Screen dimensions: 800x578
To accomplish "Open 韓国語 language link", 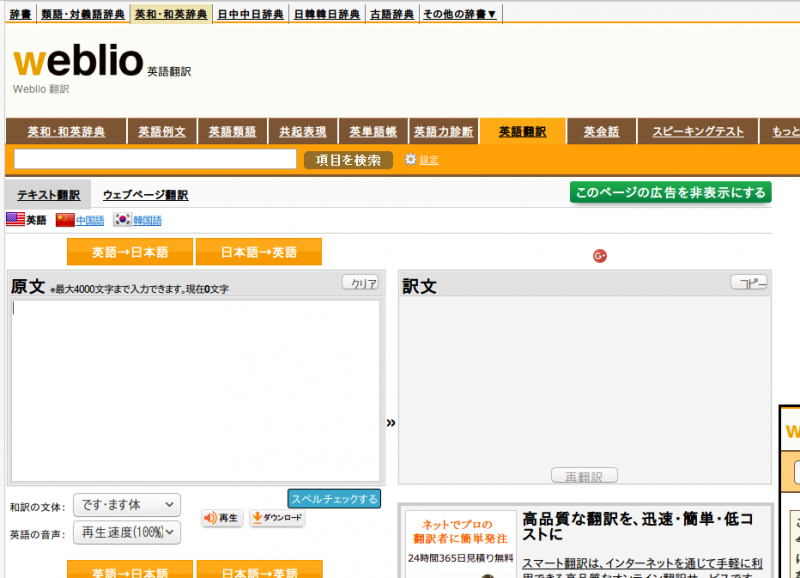I will 147,220.
